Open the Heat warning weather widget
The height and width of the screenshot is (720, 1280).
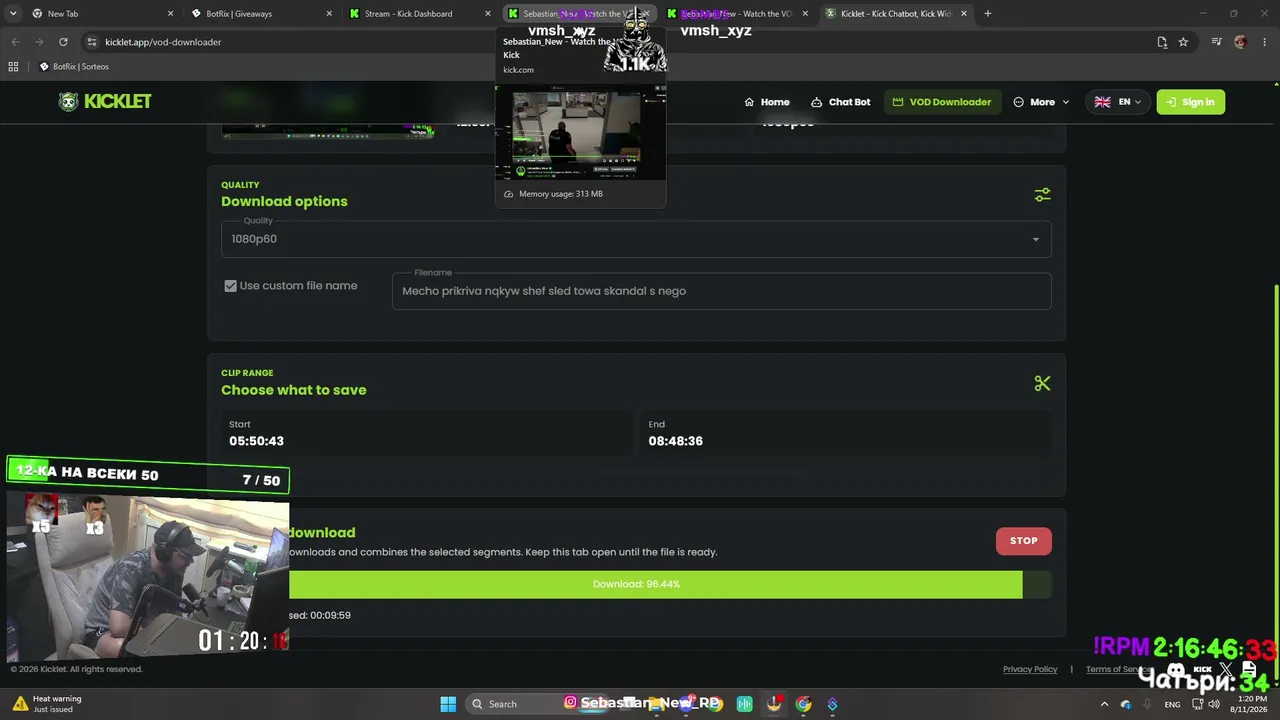(x=48, y=704)
